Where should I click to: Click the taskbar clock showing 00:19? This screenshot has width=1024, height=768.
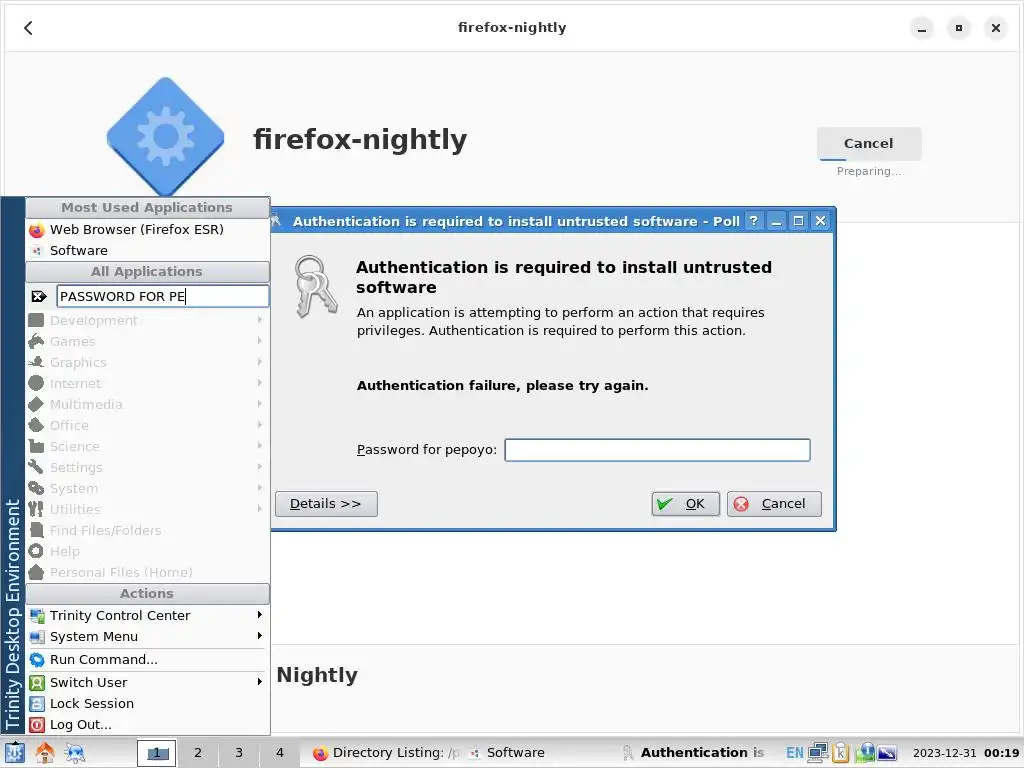(965, 753)
